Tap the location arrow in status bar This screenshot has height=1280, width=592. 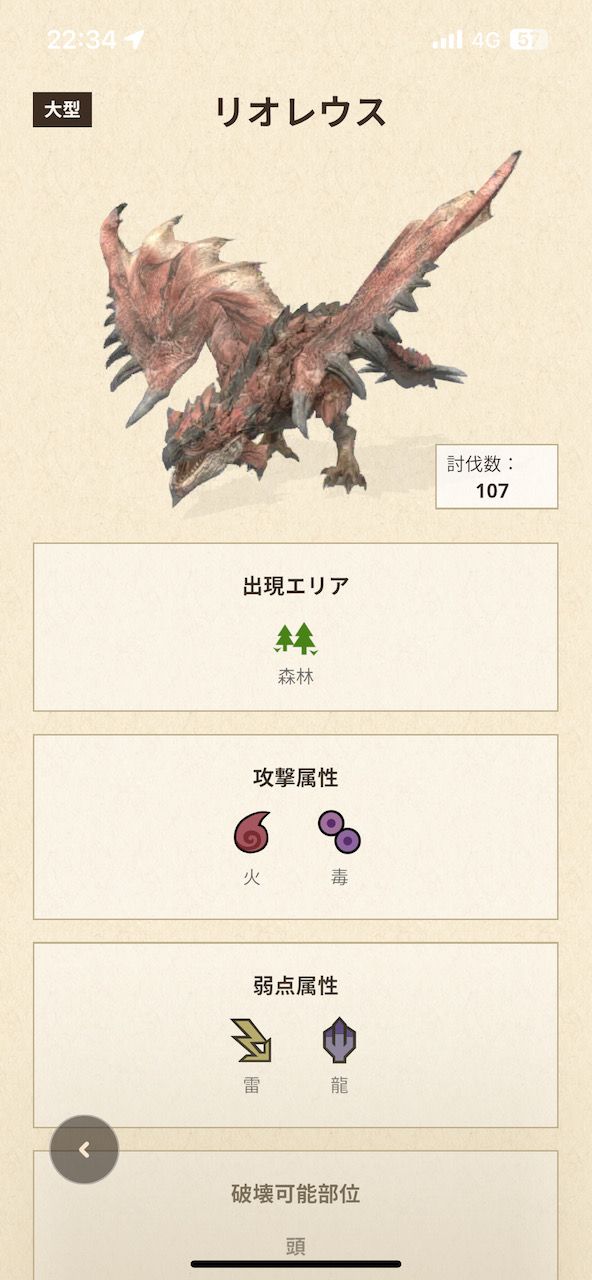click(134, 40)
